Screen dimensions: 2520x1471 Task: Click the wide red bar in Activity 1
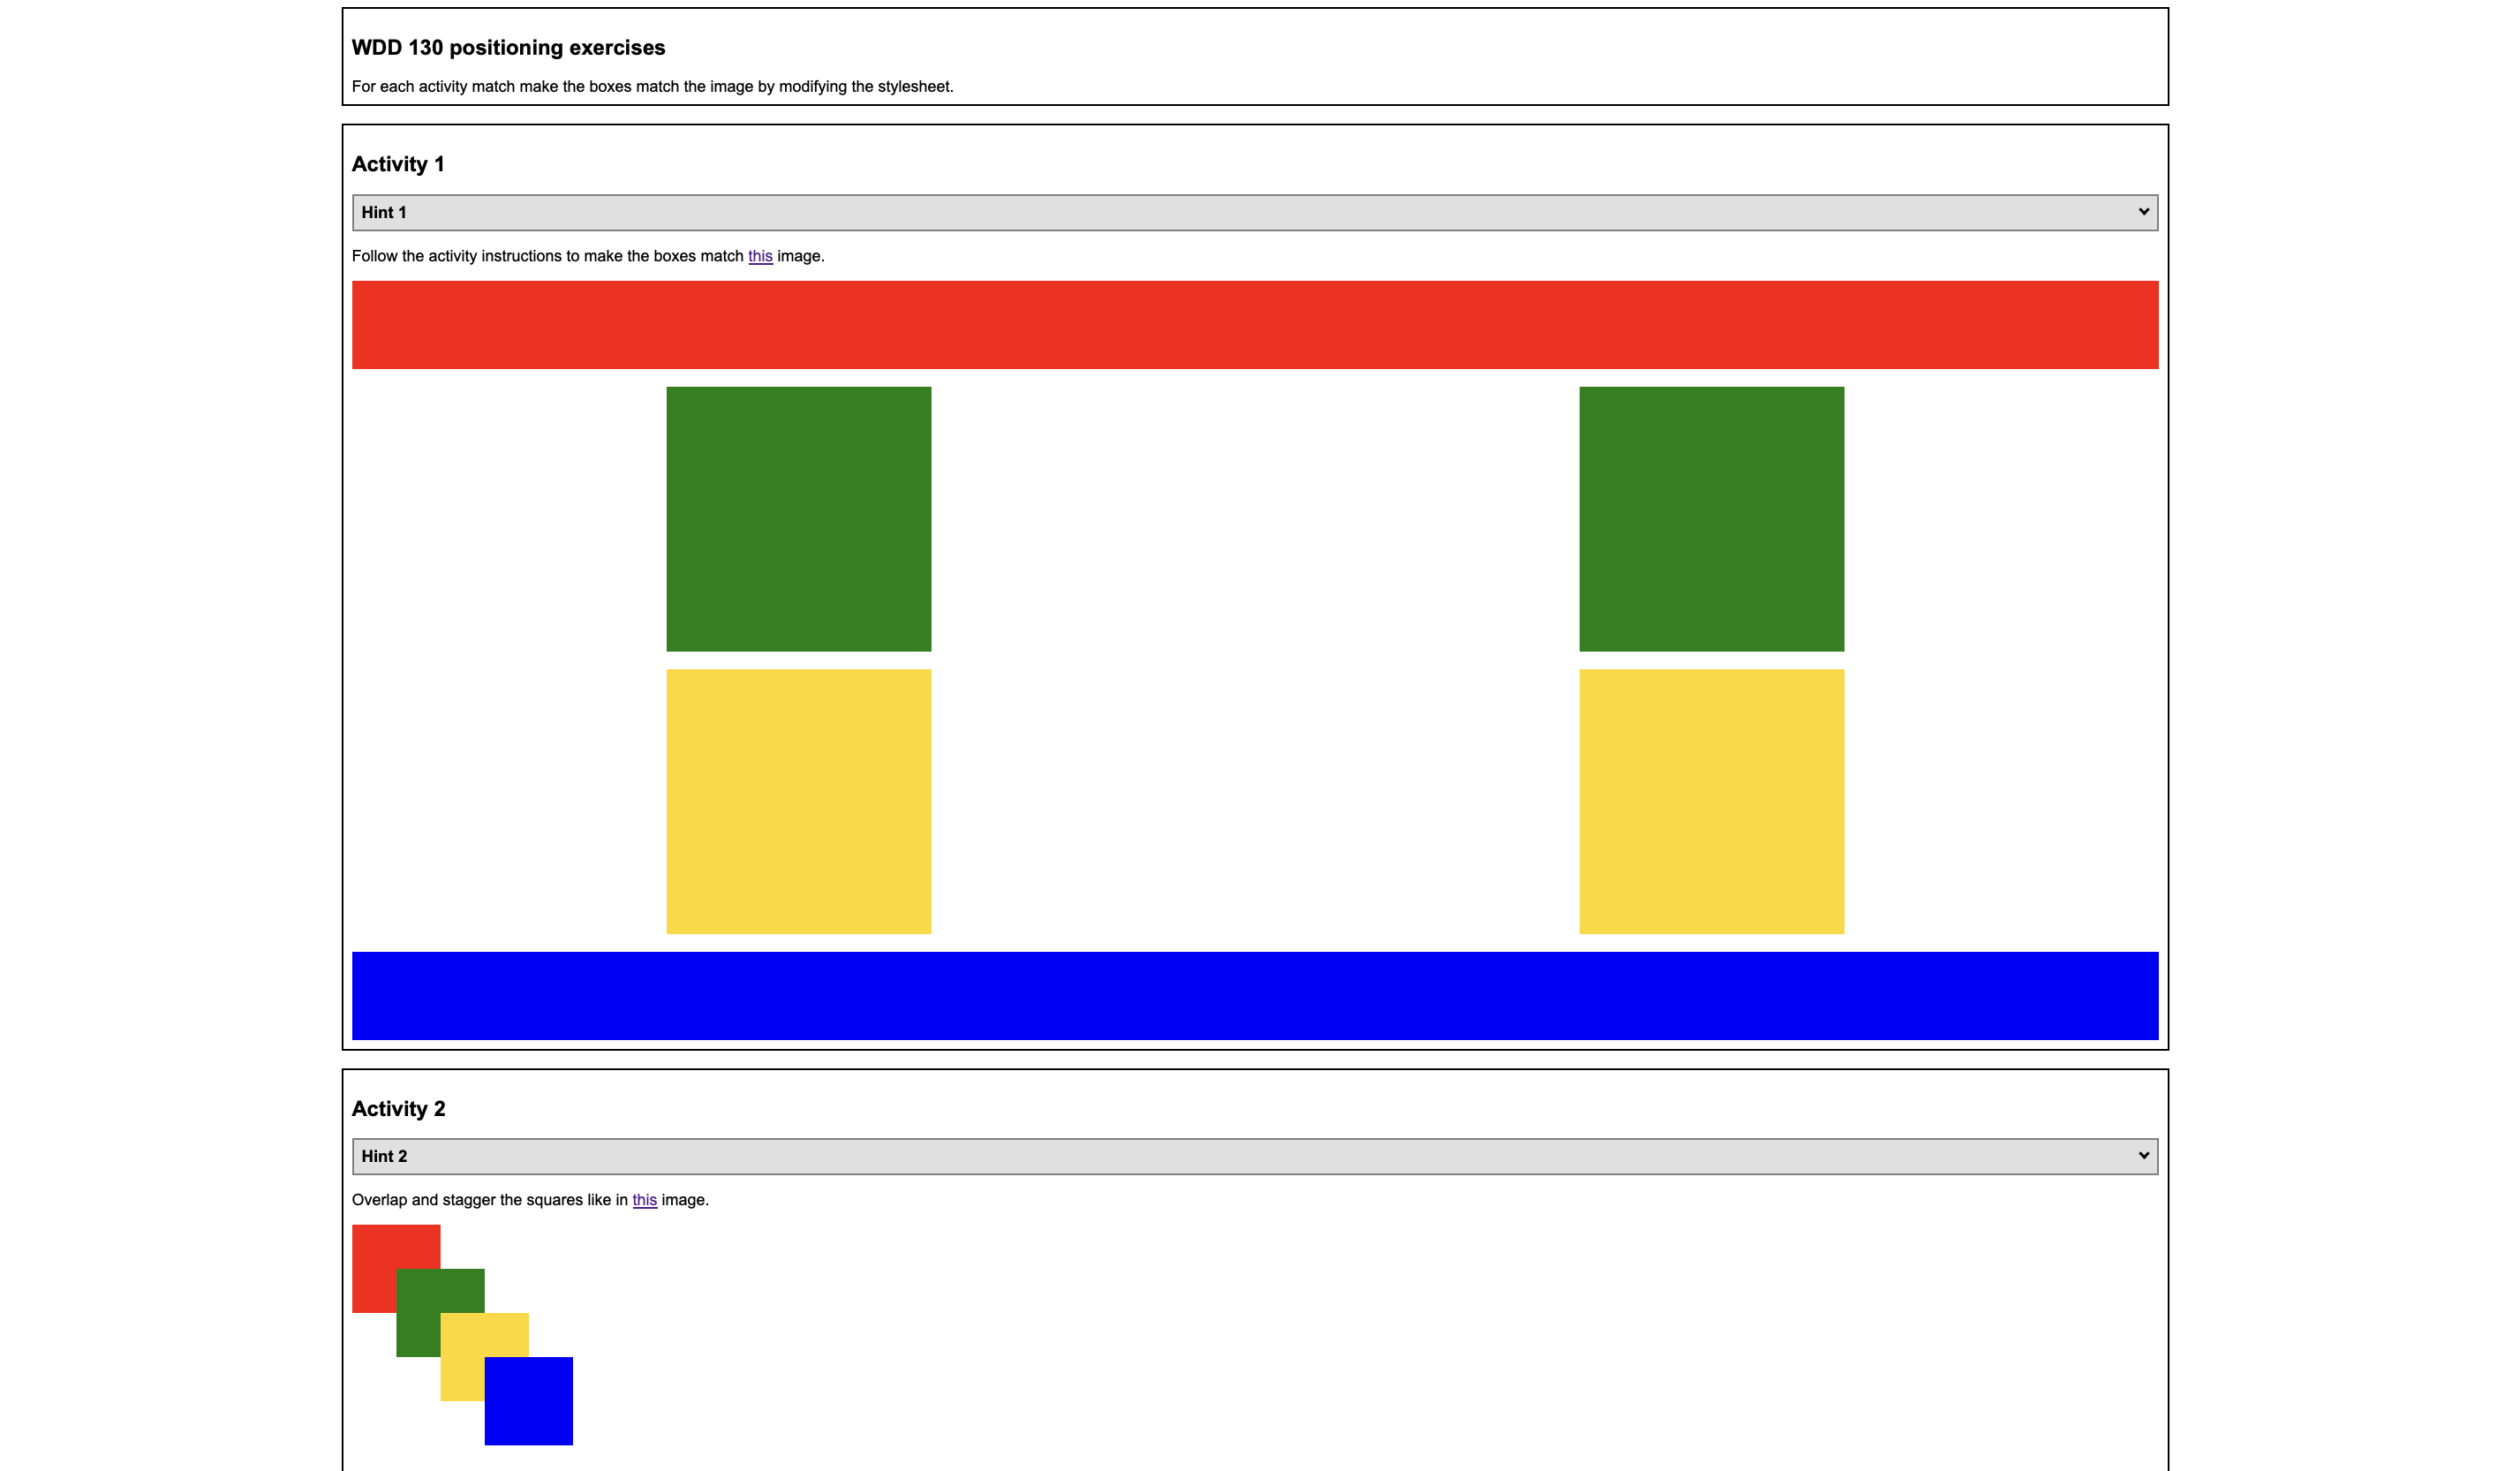pyautogui.click(x=1254, y=325)
